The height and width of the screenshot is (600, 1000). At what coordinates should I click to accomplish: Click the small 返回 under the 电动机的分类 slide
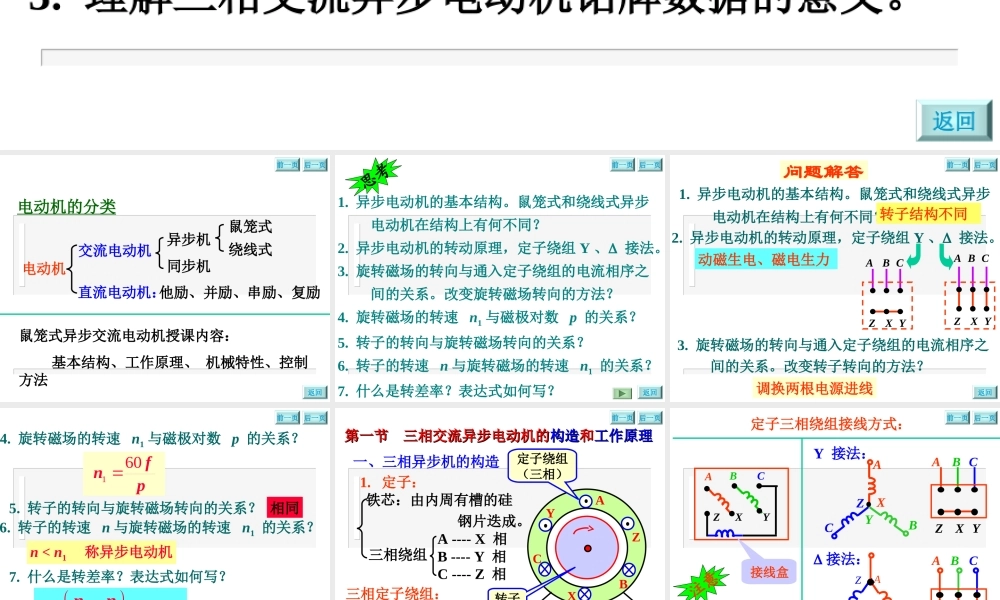[316, 392]
